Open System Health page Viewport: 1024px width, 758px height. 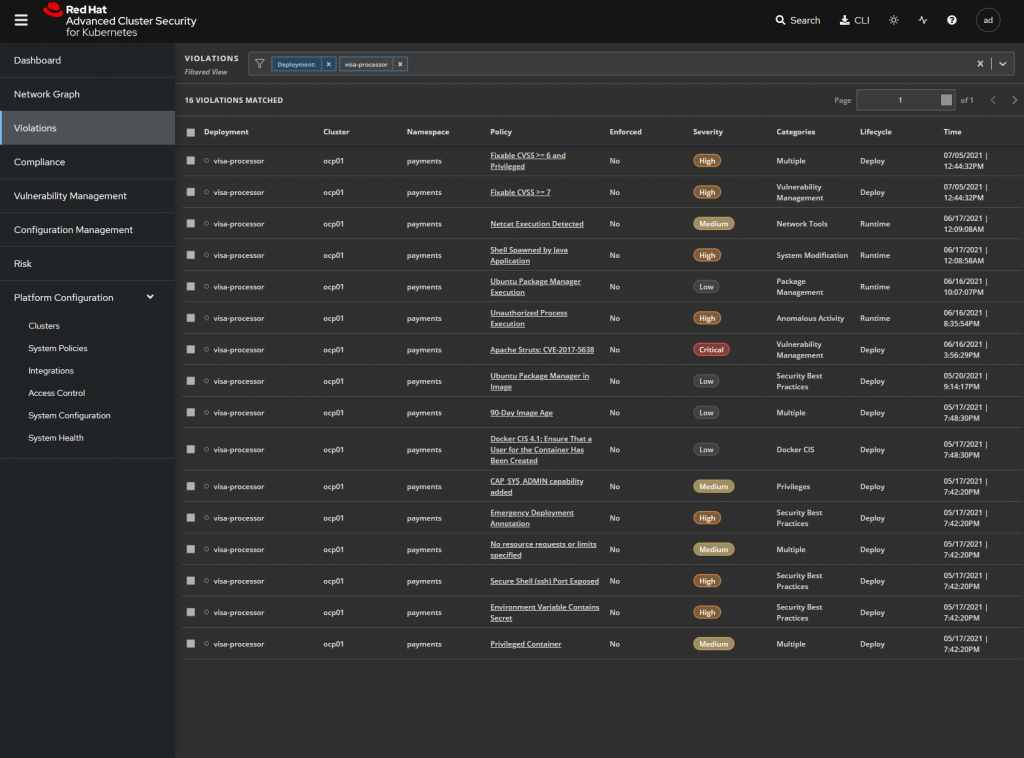(x=56, y=437)
